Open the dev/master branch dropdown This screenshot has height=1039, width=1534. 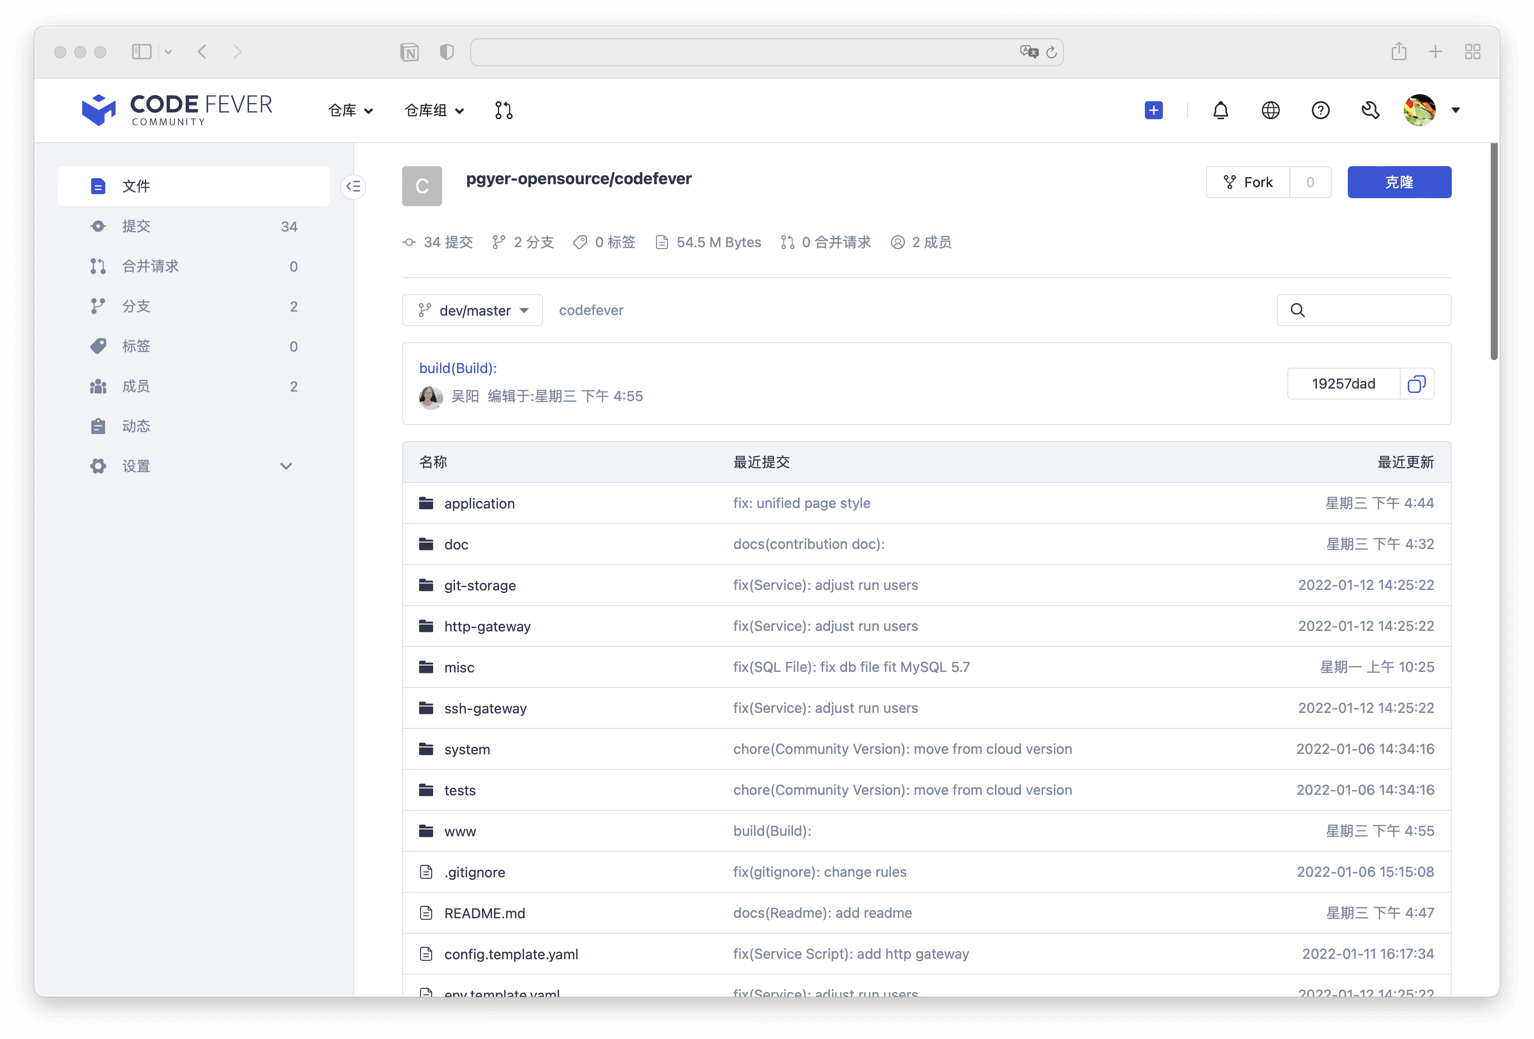[x=471, y=310]
